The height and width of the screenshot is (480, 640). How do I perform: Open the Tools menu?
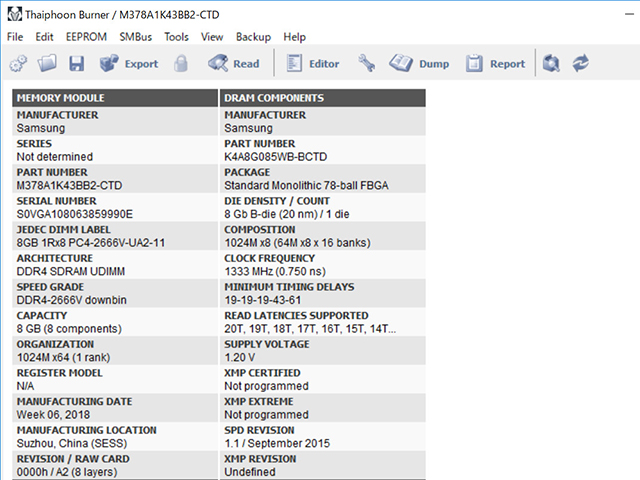pyautogui.click(x=176, y=37)
